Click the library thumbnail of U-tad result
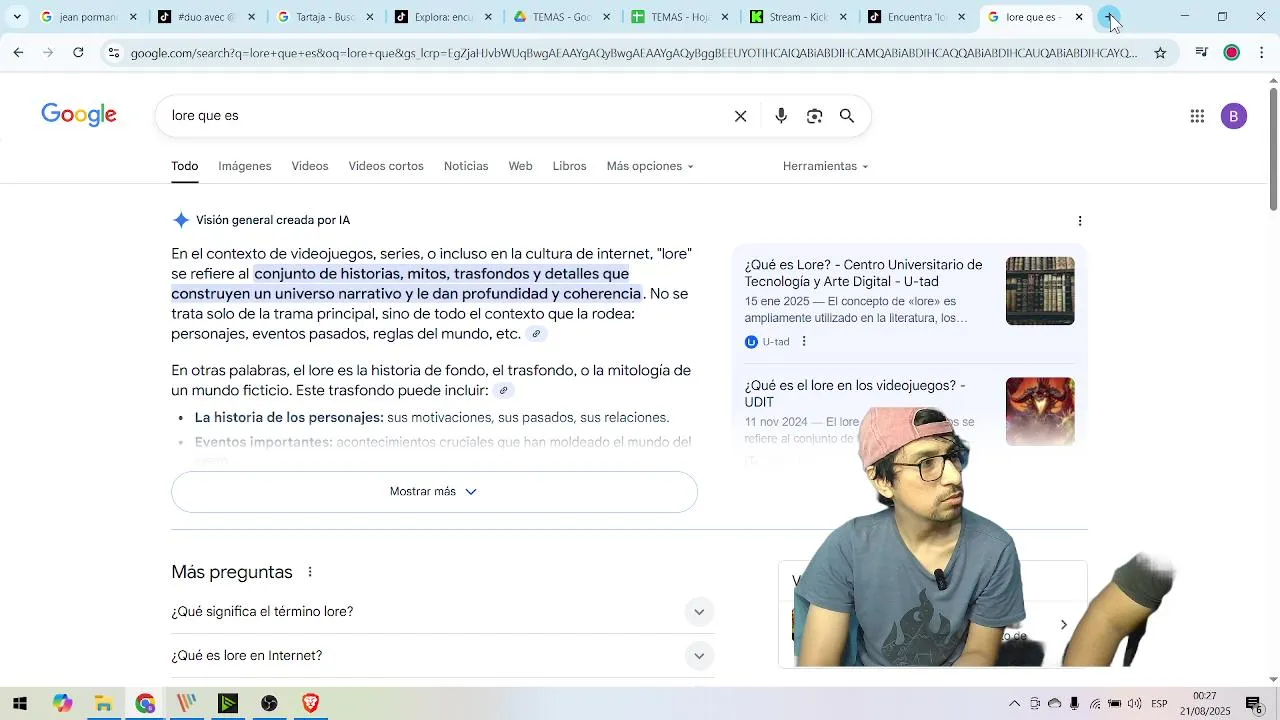The width and height of the screenshot is (1280, 720). tap(1040, 291)
